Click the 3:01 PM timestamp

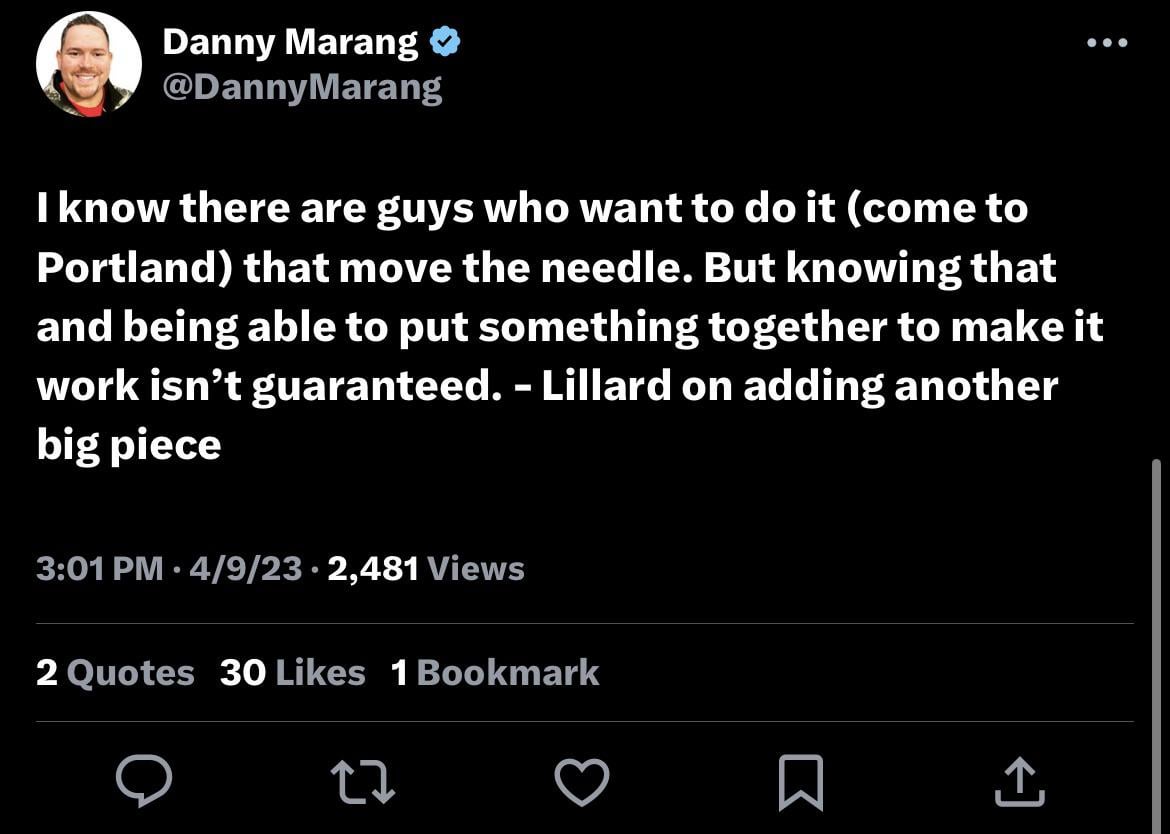99,569
